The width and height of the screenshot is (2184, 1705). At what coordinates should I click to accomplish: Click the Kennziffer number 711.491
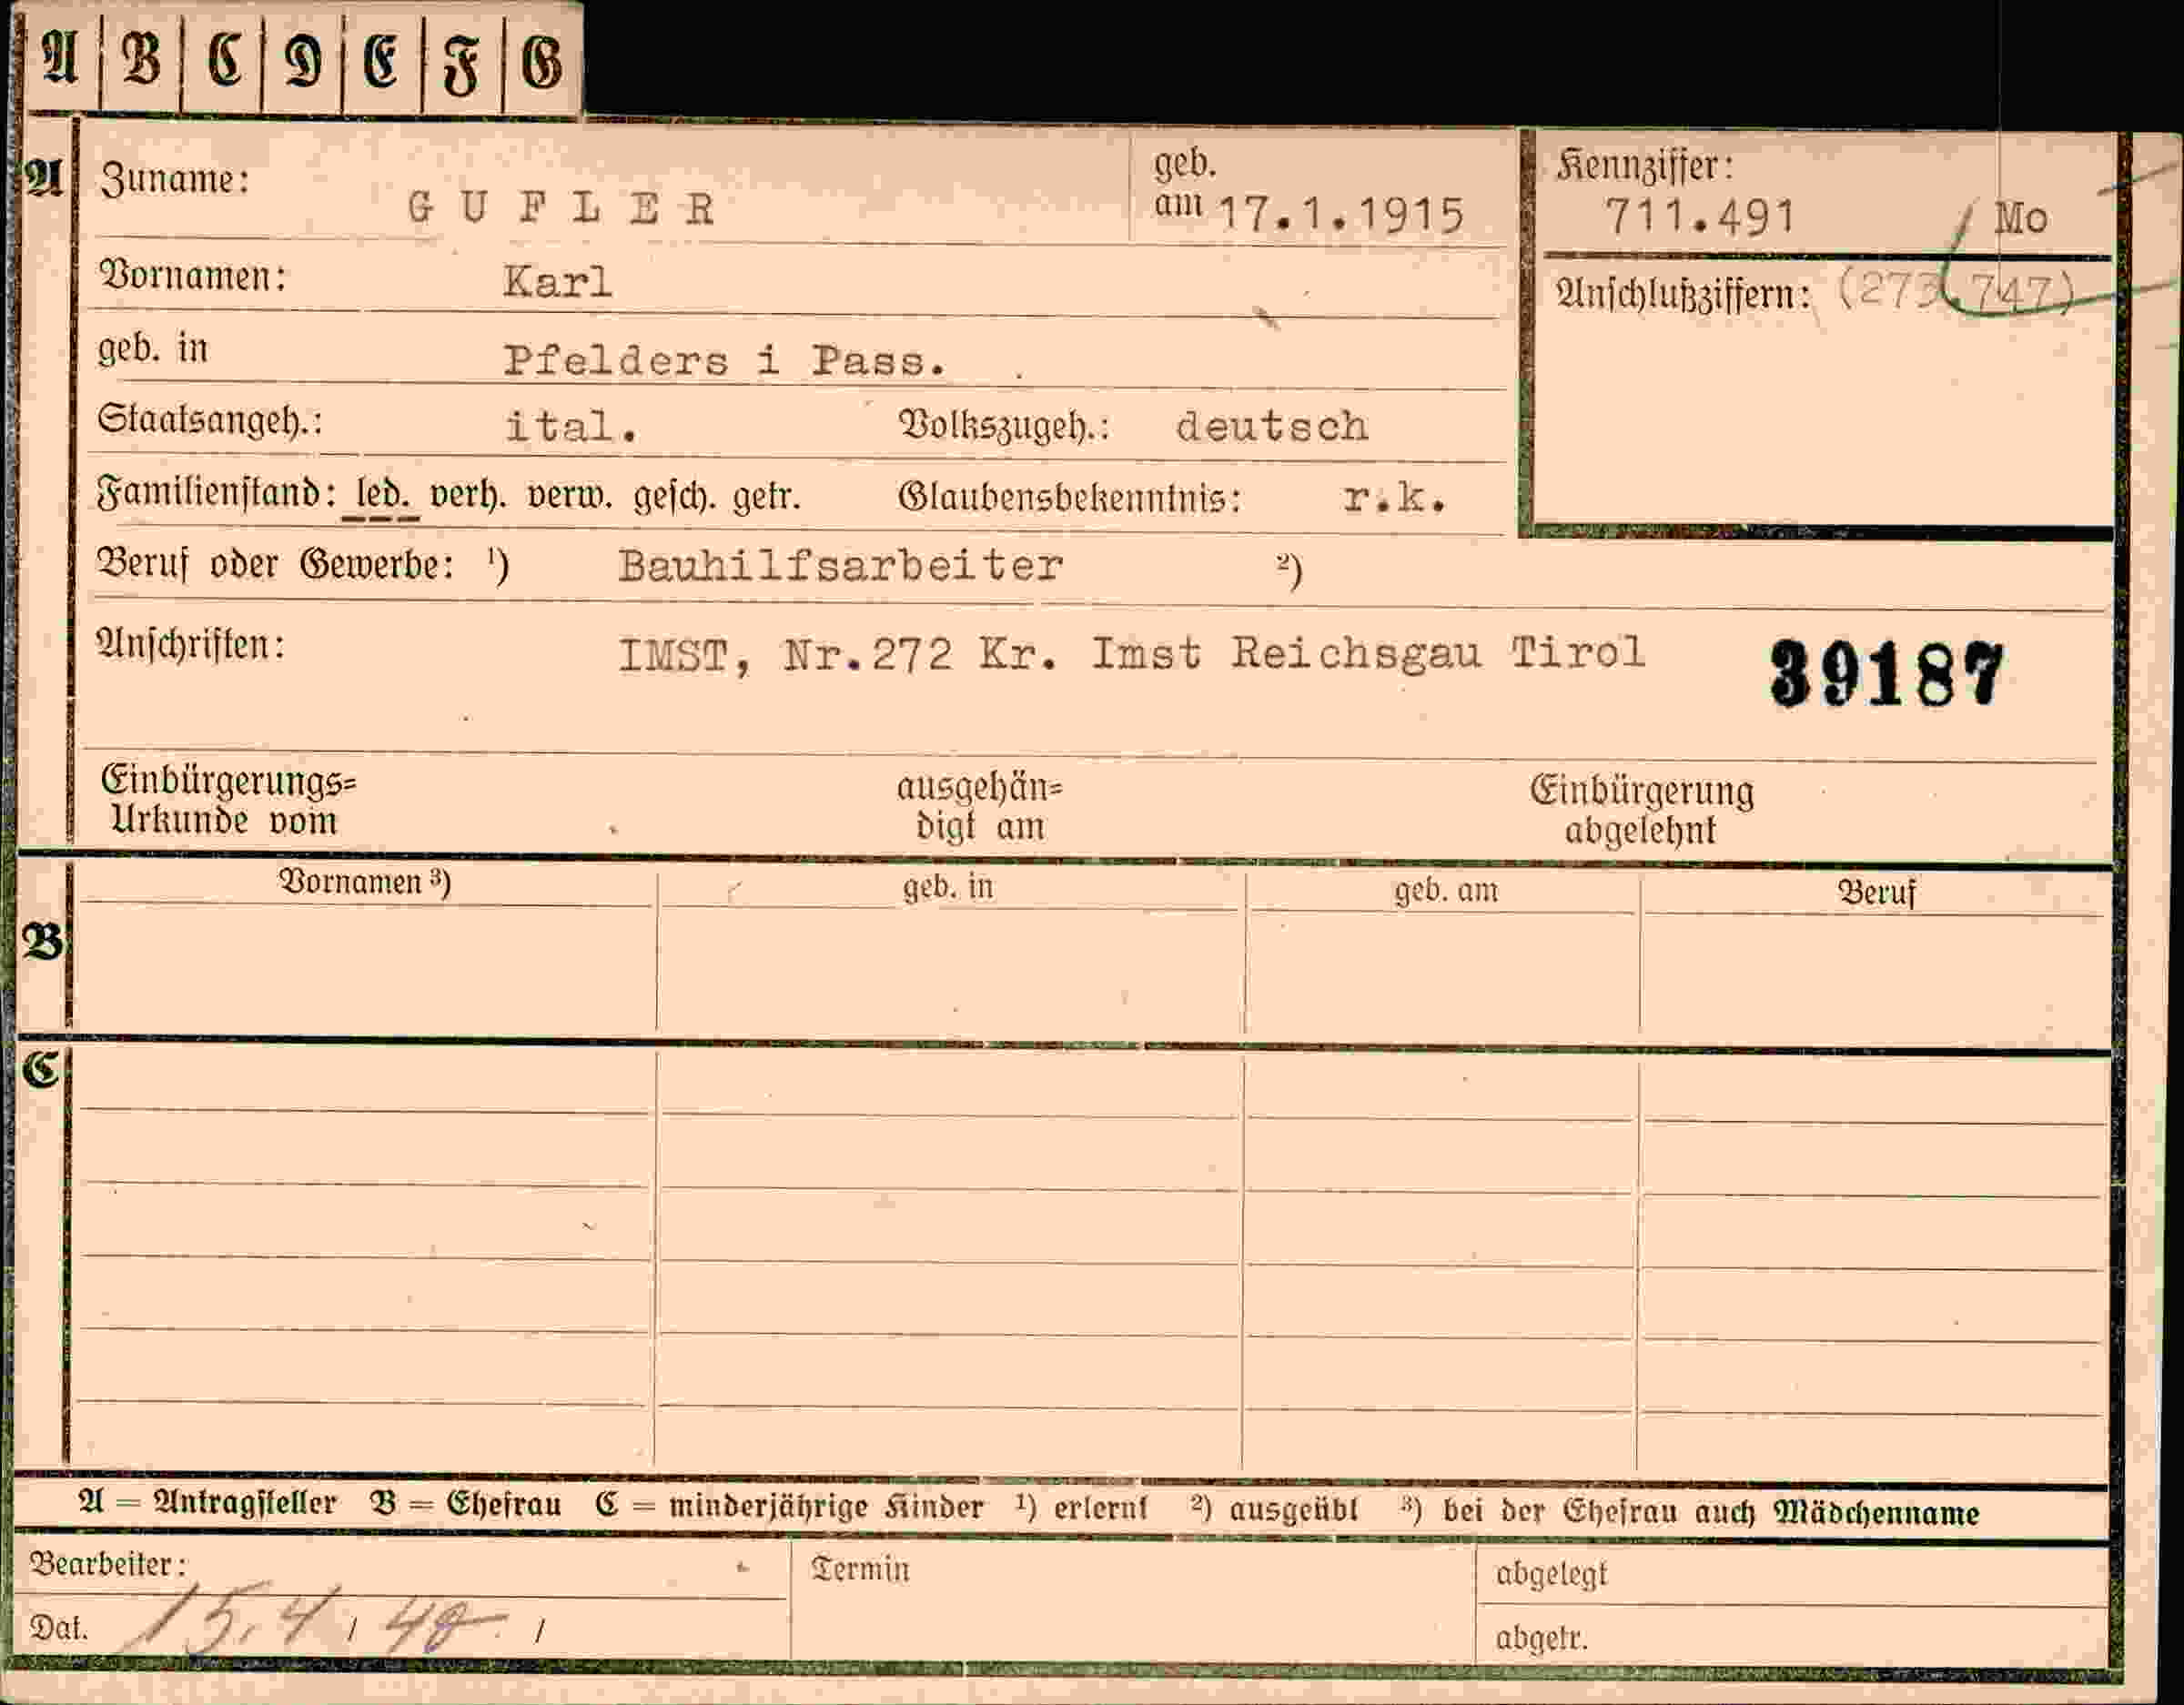pos(1700,216)
